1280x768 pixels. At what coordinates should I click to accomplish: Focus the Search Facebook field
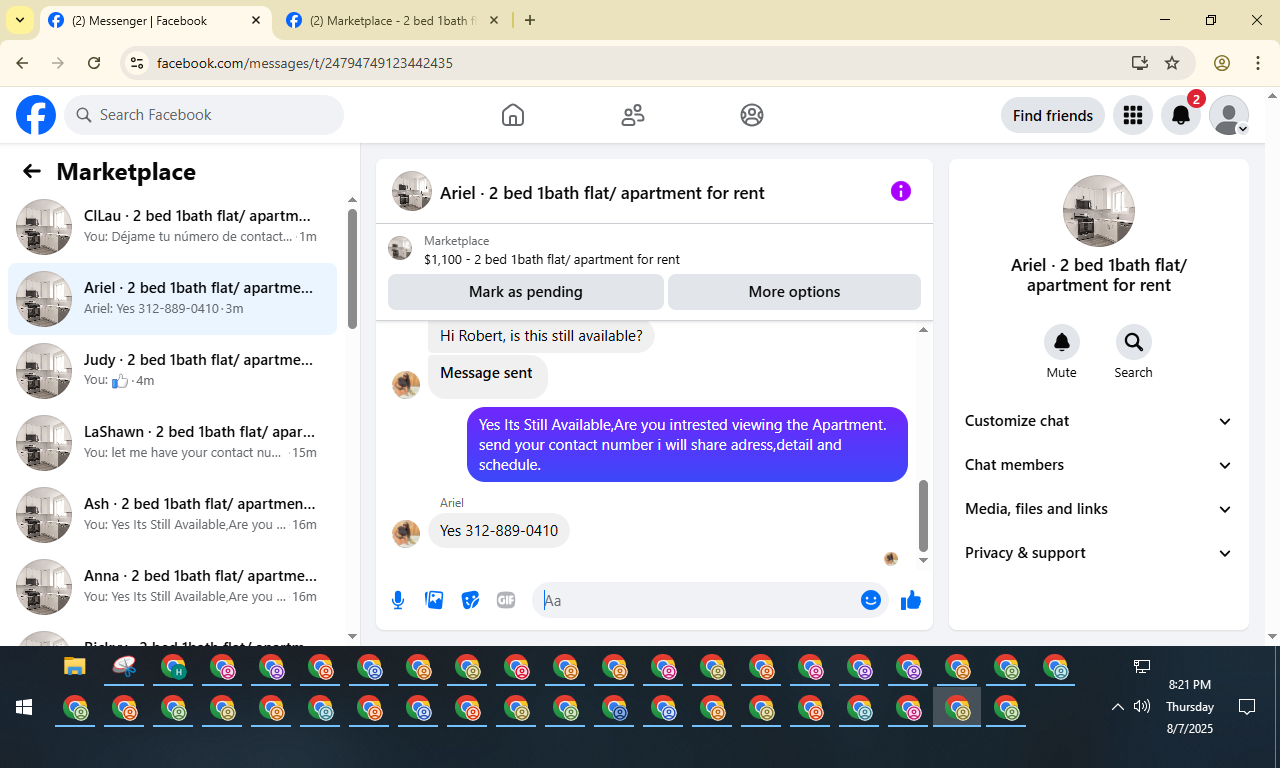pos(204,115)
